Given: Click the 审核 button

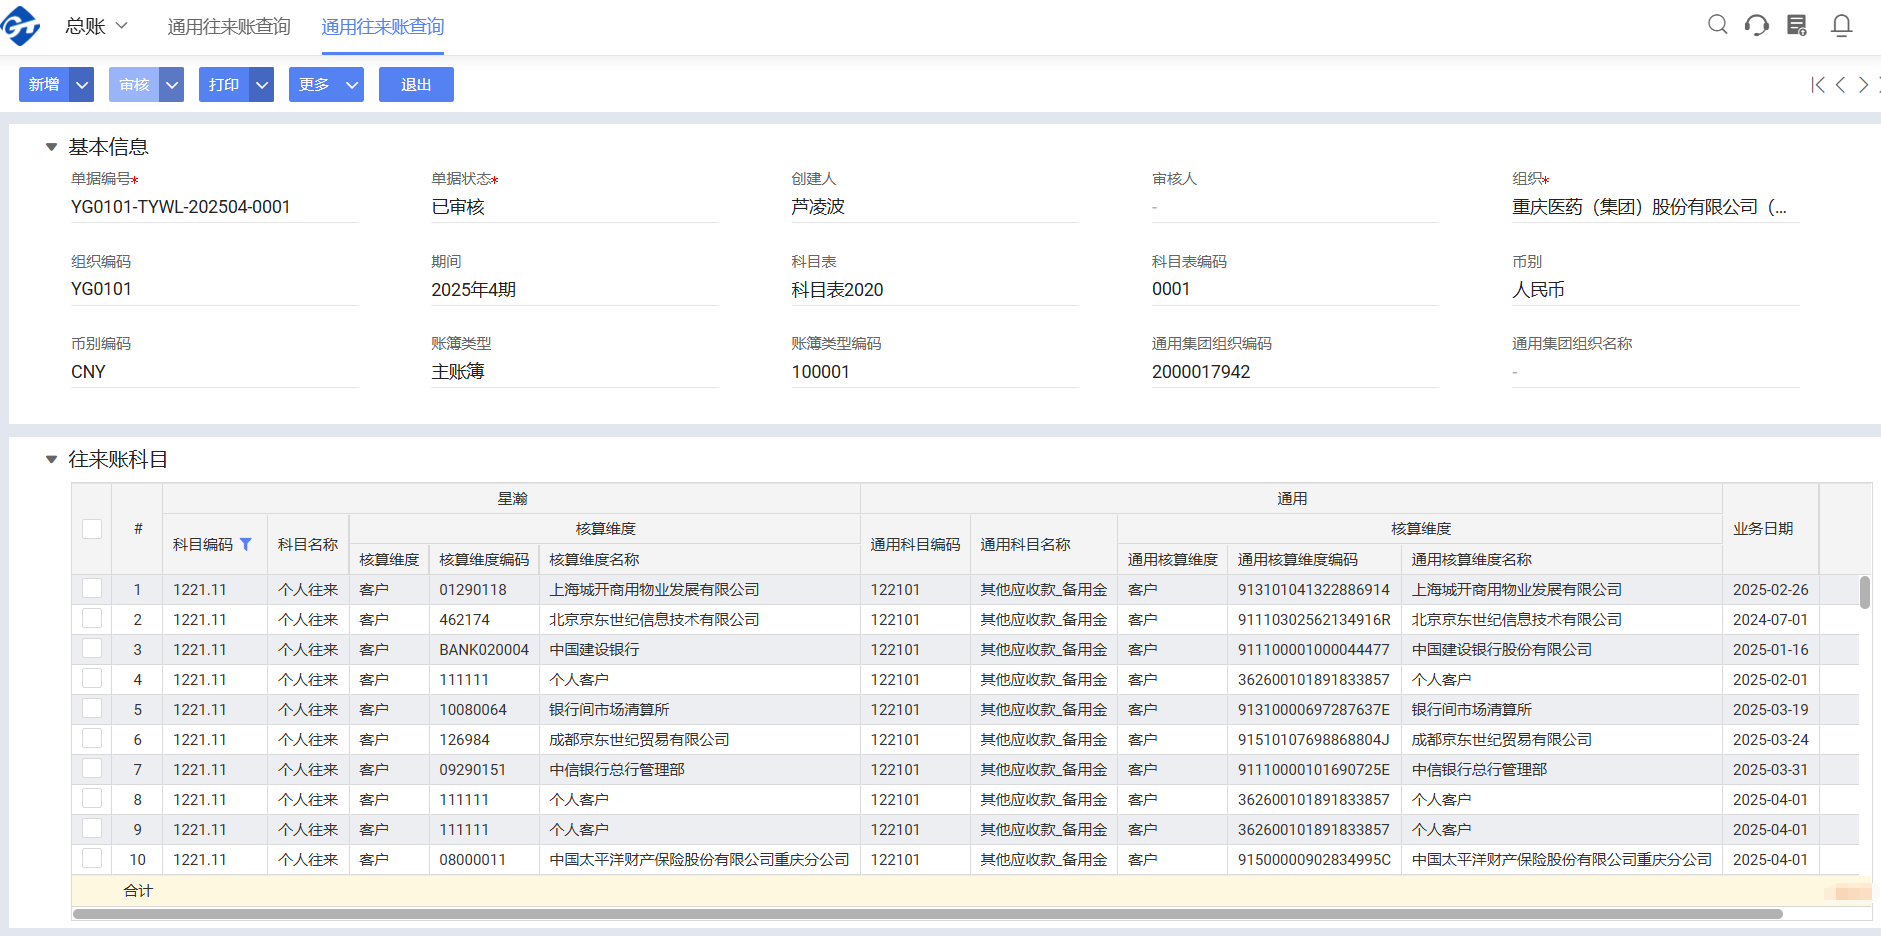Looking at the screenshot, I should tap(134, 85).
